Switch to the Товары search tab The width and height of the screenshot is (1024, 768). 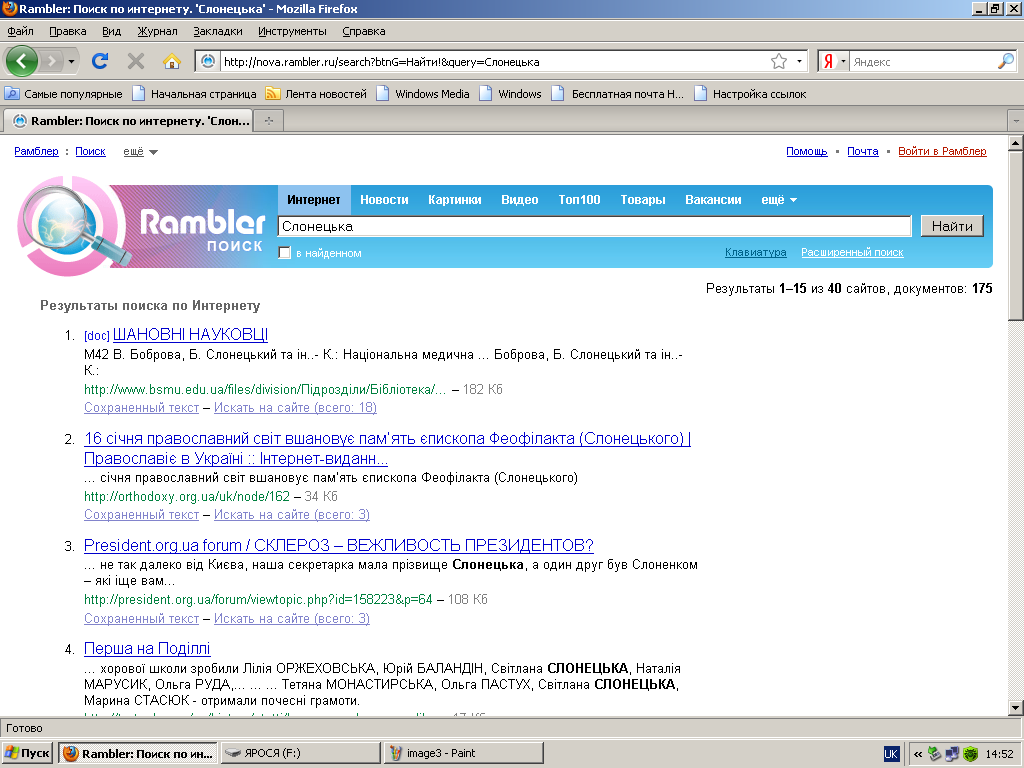pos(643,200)
